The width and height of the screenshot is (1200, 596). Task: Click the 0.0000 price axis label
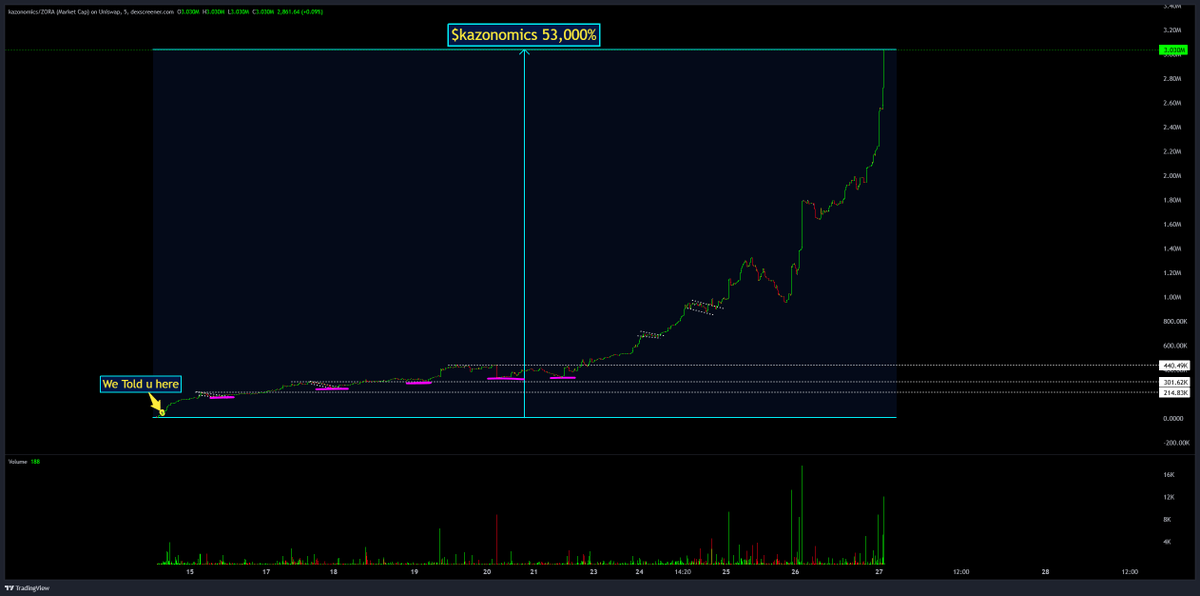(1172, 418)
